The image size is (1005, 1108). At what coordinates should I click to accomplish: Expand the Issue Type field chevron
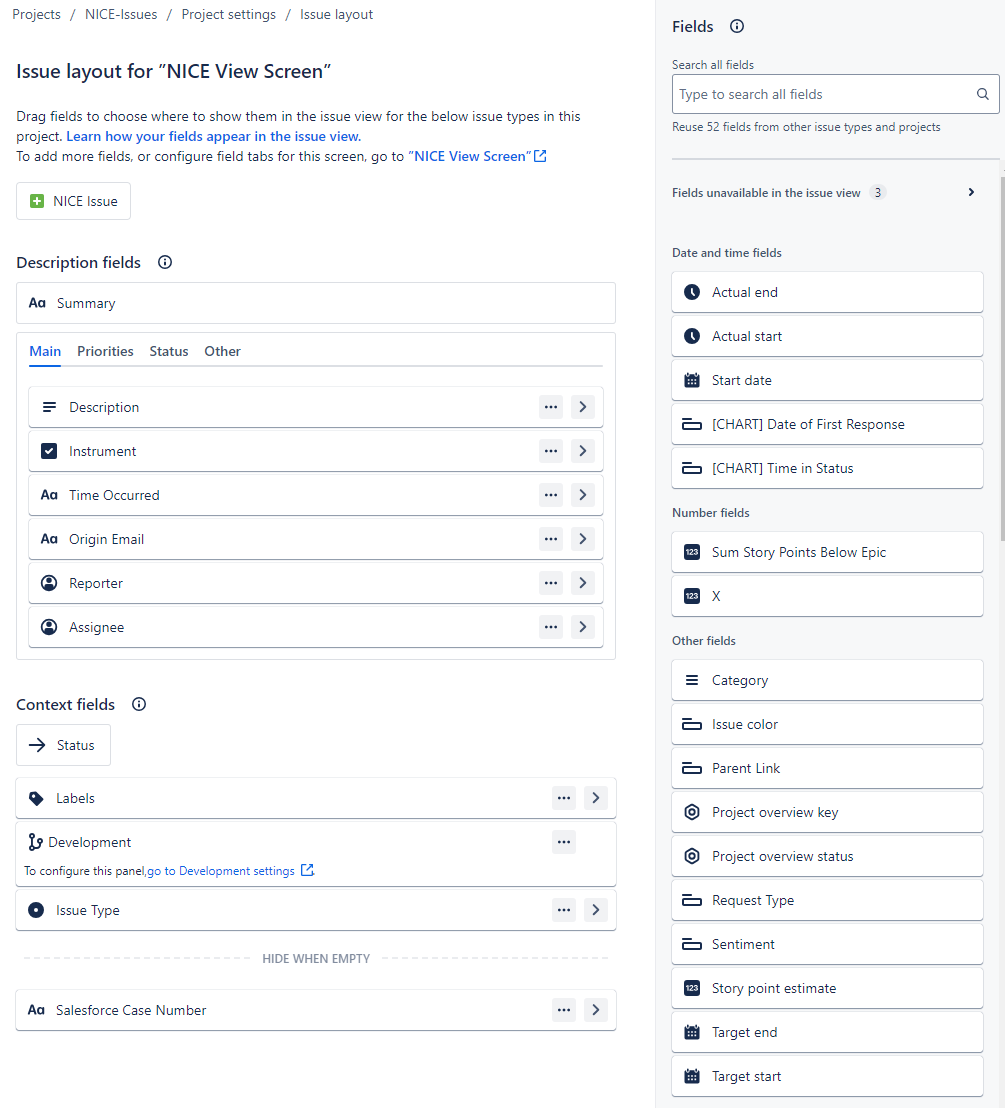pyautogui.click(x=596, y=909)
